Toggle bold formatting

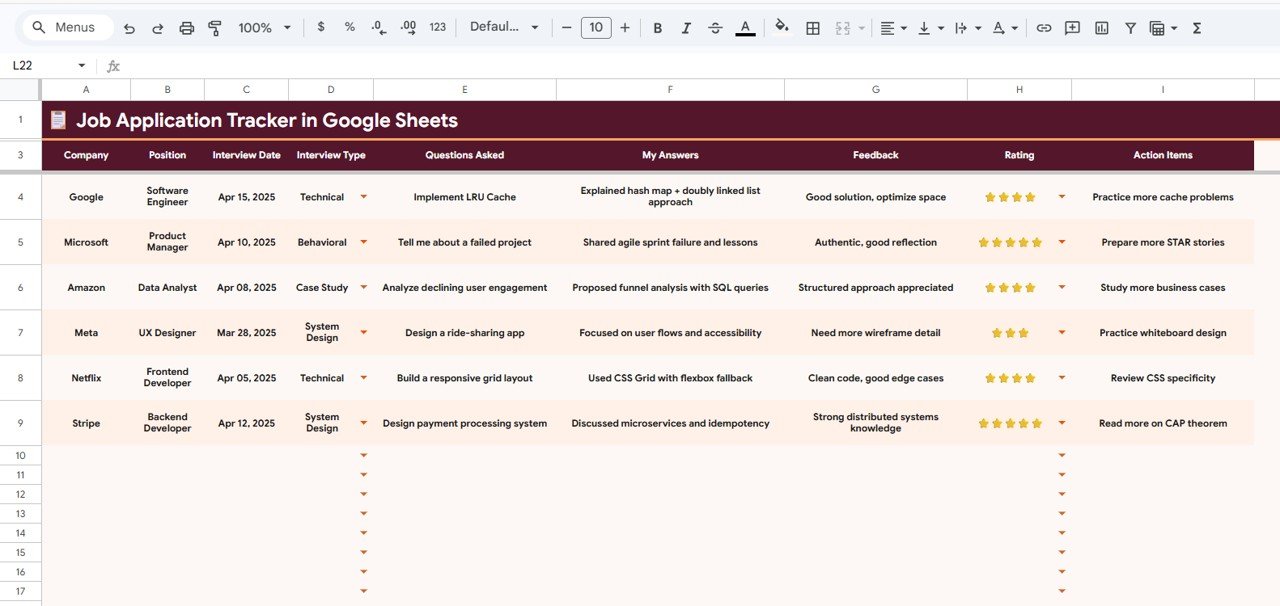coord(657,28)
